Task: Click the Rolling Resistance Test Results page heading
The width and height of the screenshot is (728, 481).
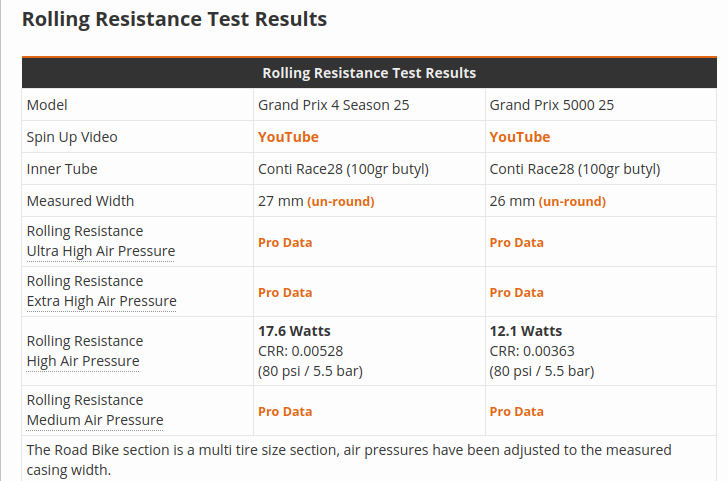Action: [174, 19]
